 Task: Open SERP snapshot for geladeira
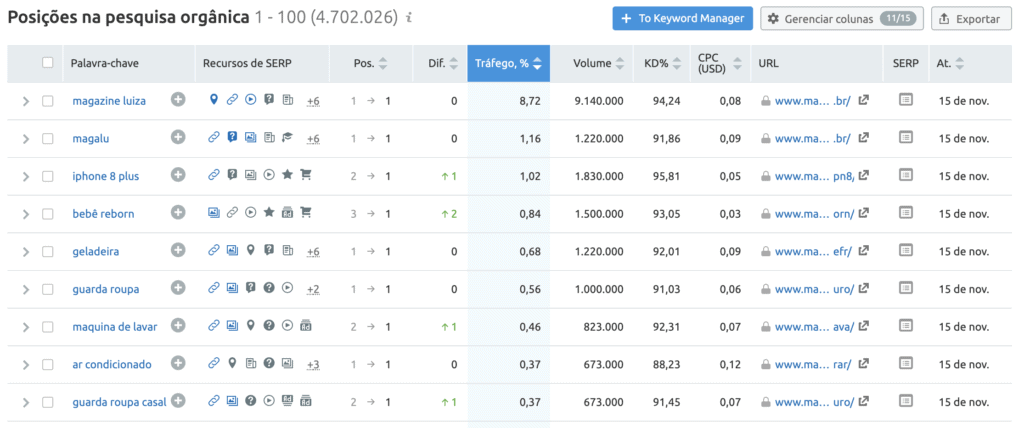click(x=906, y=250)
